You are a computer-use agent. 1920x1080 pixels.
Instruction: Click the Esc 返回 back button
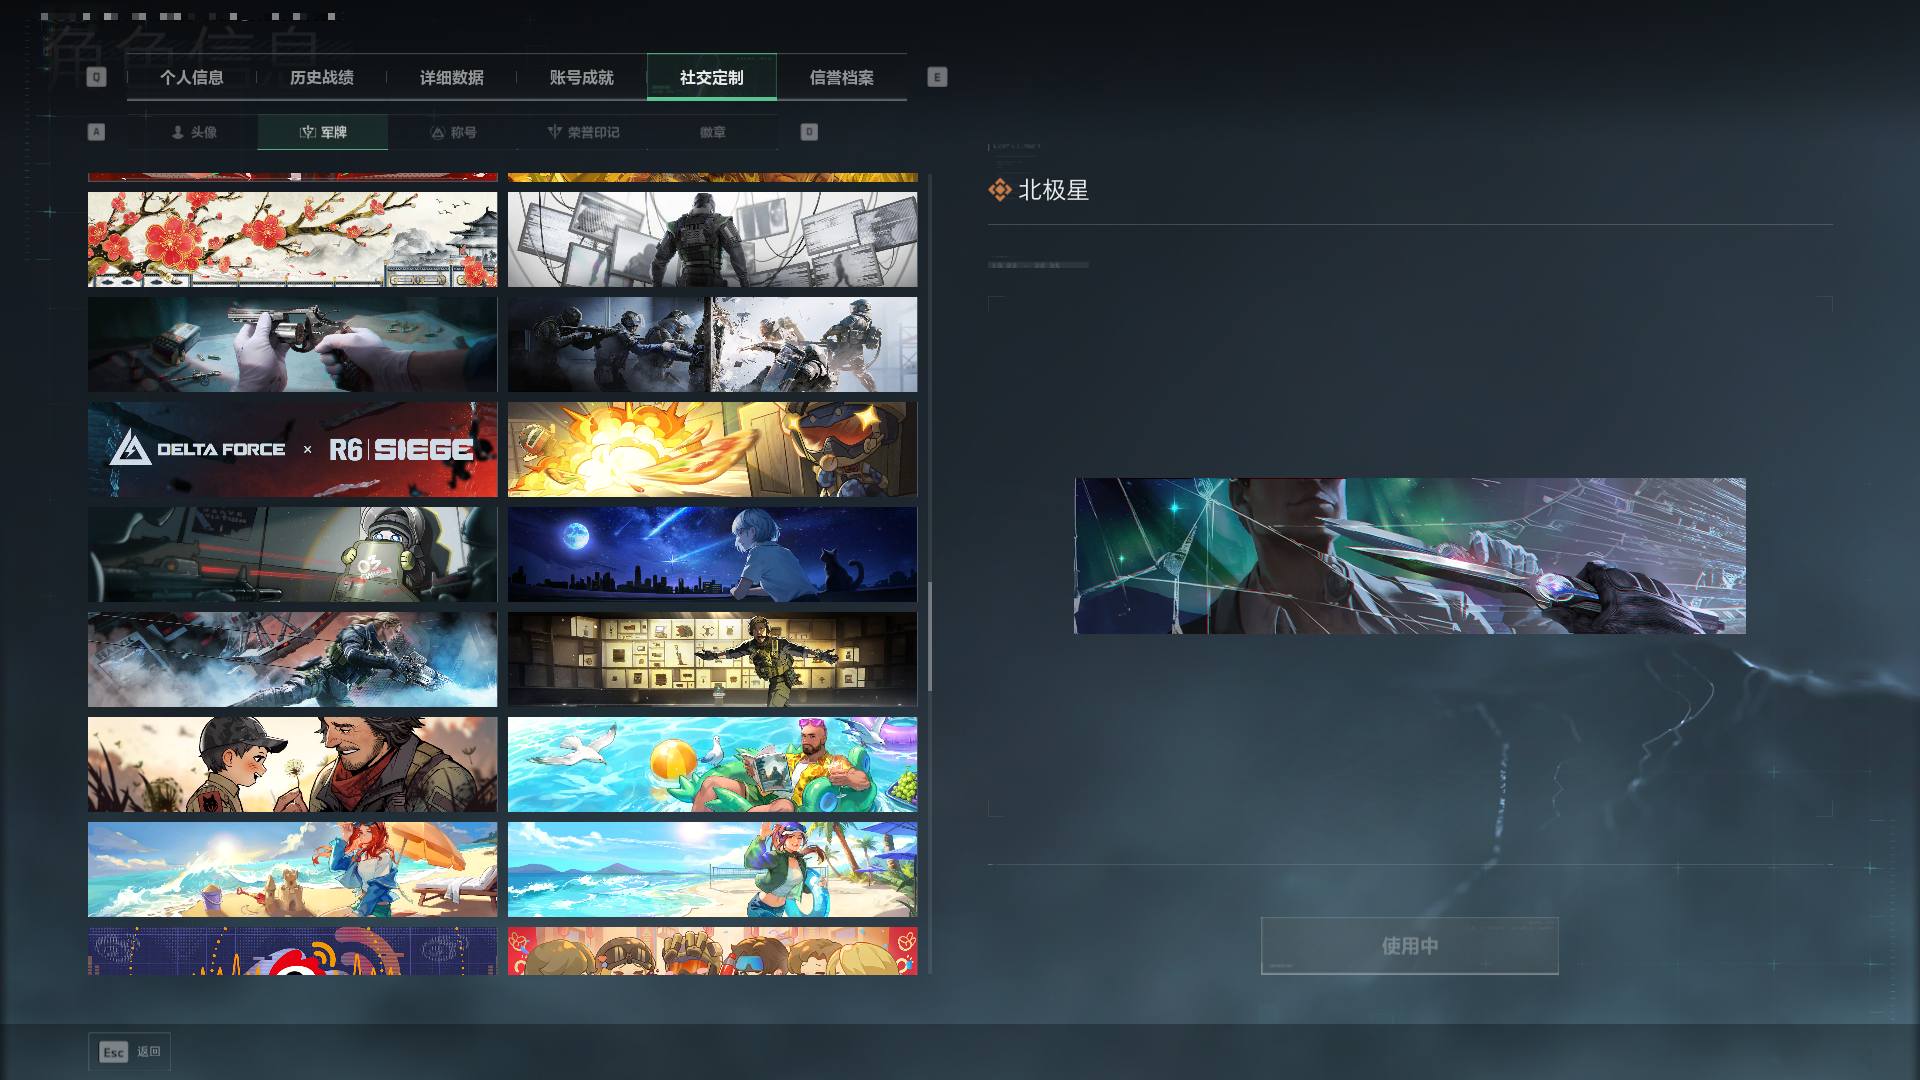(129, 1052)
